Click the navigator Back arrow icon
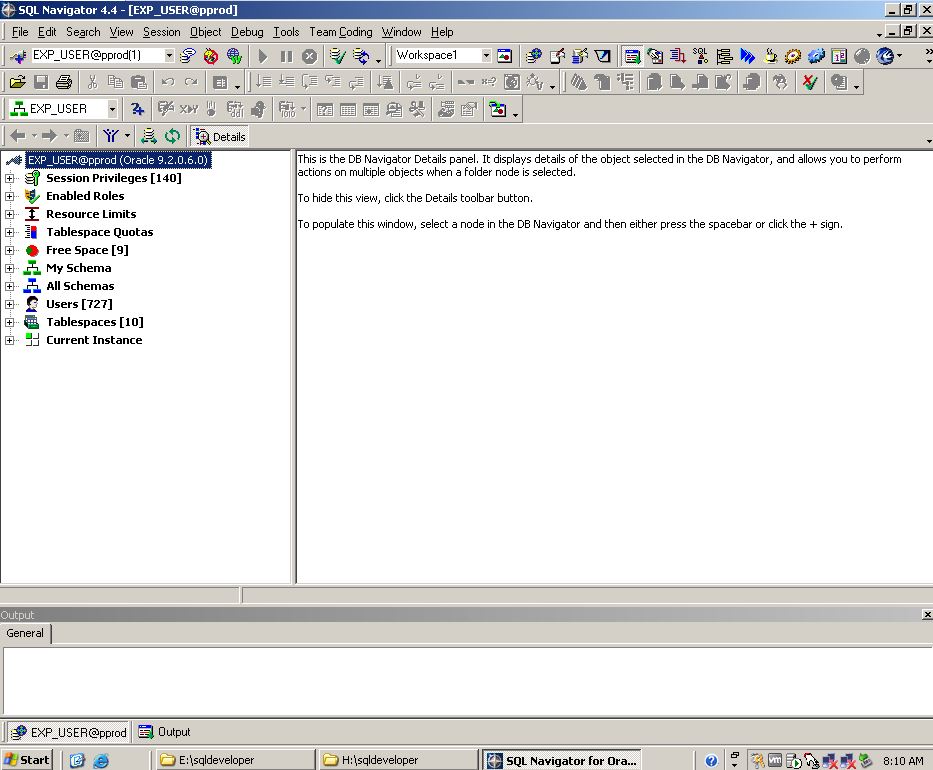This screenshot has height=770, width=933. [18, 136]
